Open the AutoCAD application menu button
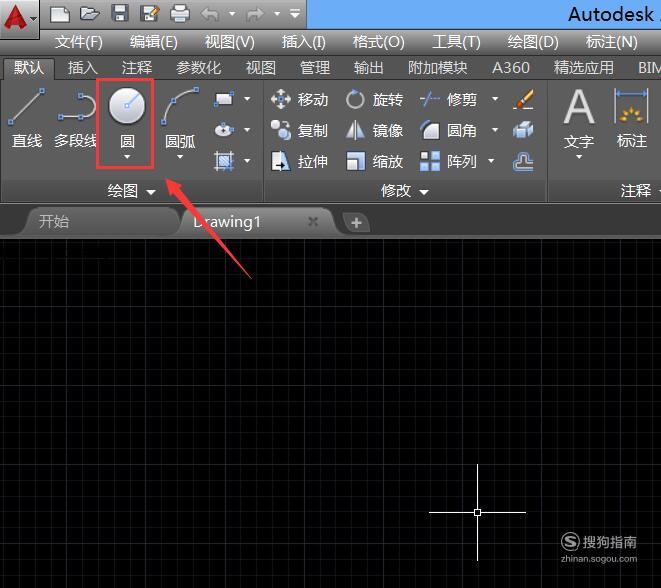 point(19,19)
